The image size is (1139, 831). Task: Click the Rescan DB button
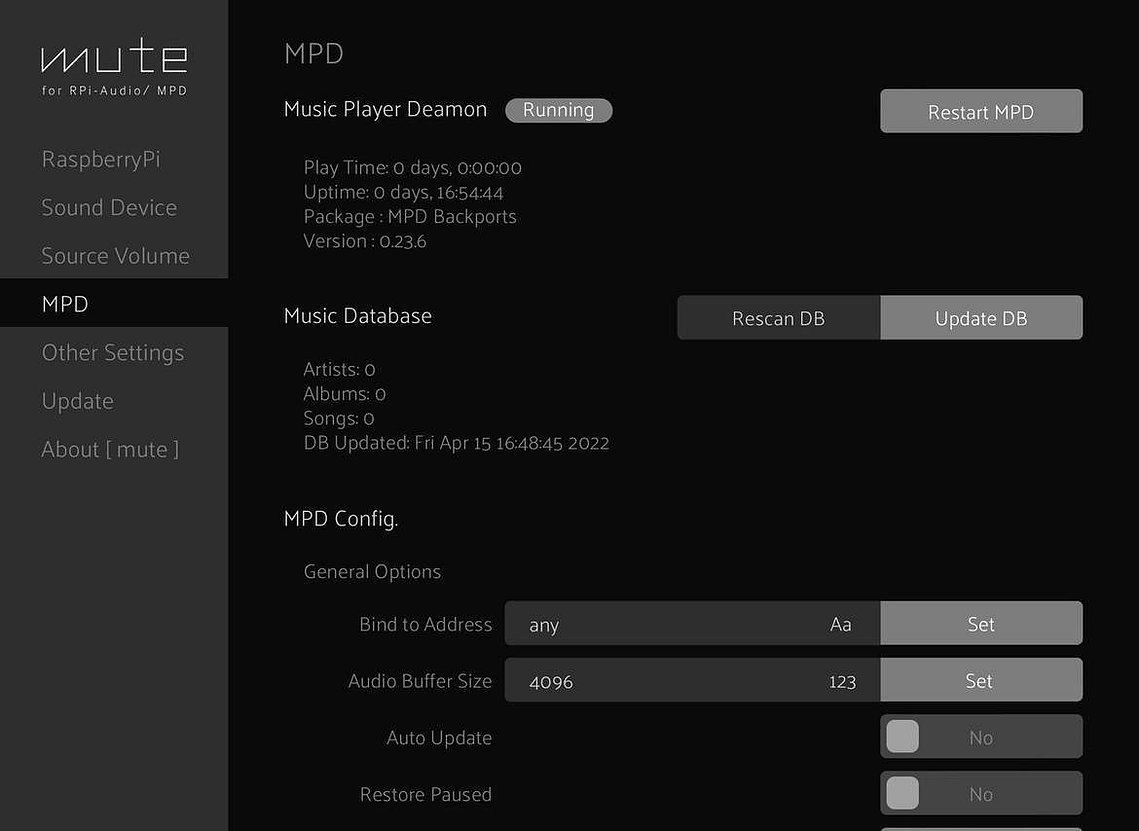779,317
